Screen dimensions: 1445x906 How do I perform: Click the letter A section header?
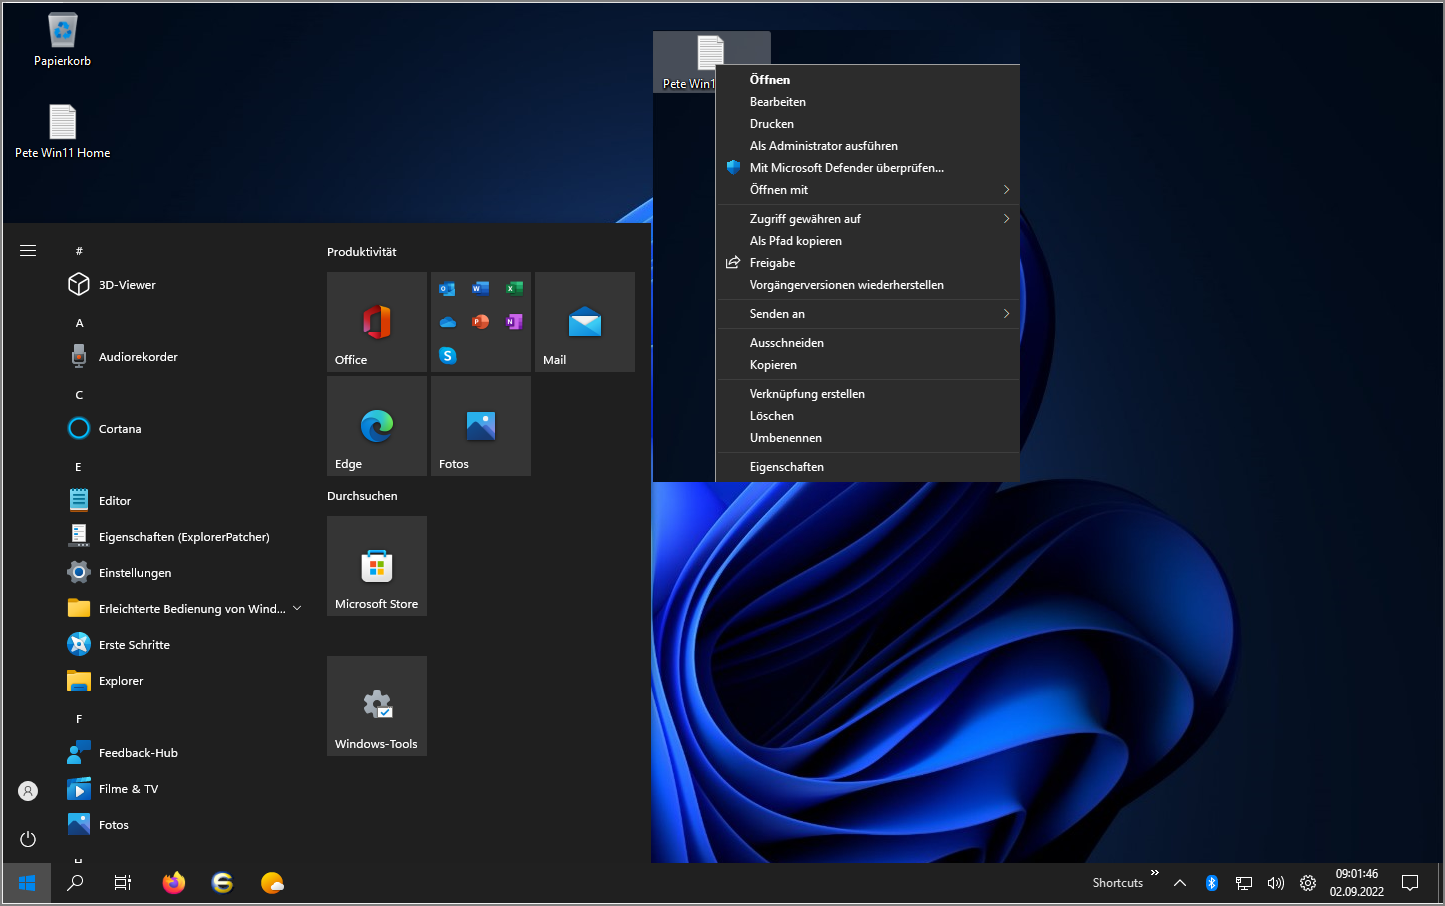click(79, 323)
